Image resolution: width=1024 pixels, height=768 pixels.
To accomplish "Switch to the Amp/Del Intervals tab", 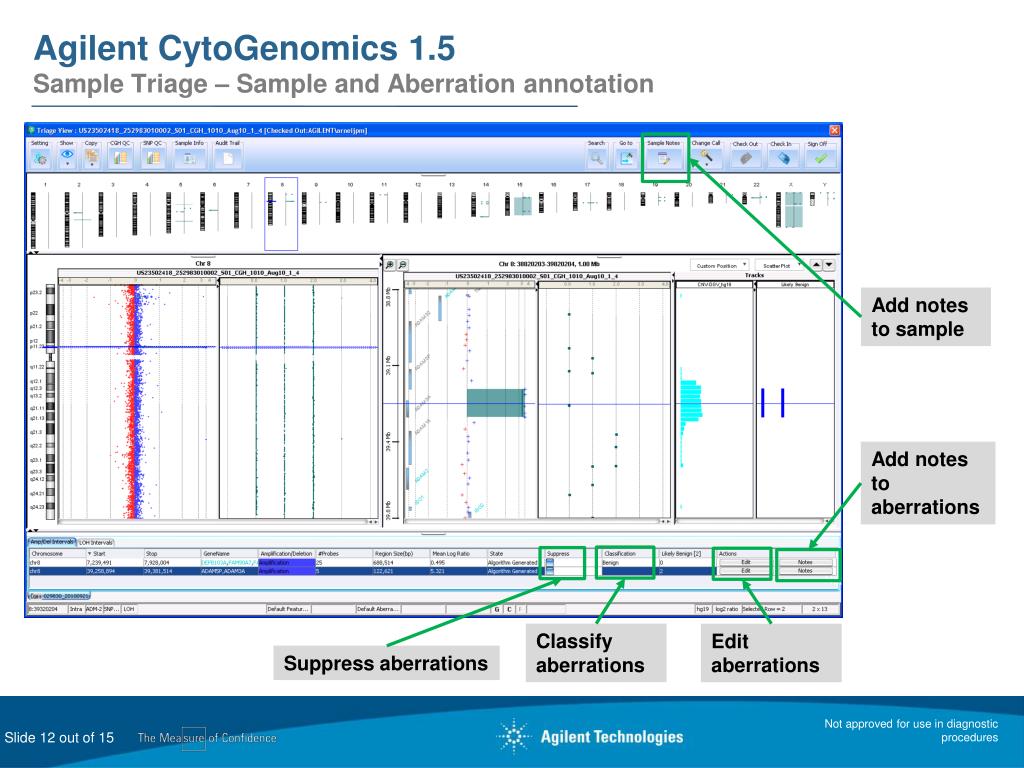I will point(52,542).
